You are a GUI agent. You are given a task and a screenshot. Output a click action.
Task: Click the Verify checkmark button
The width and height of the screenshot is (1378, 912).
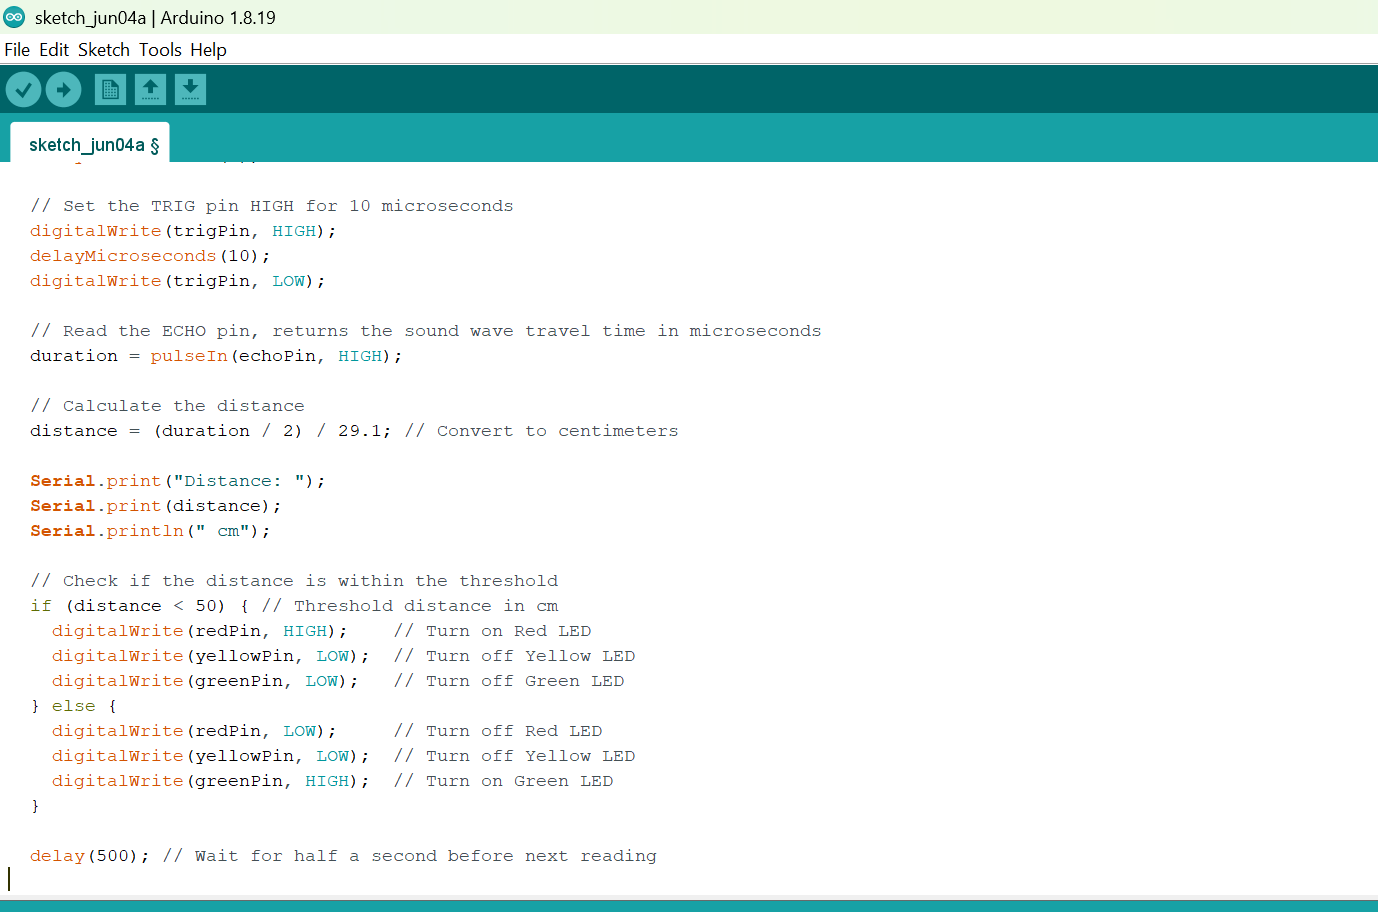tap(23, 90)
